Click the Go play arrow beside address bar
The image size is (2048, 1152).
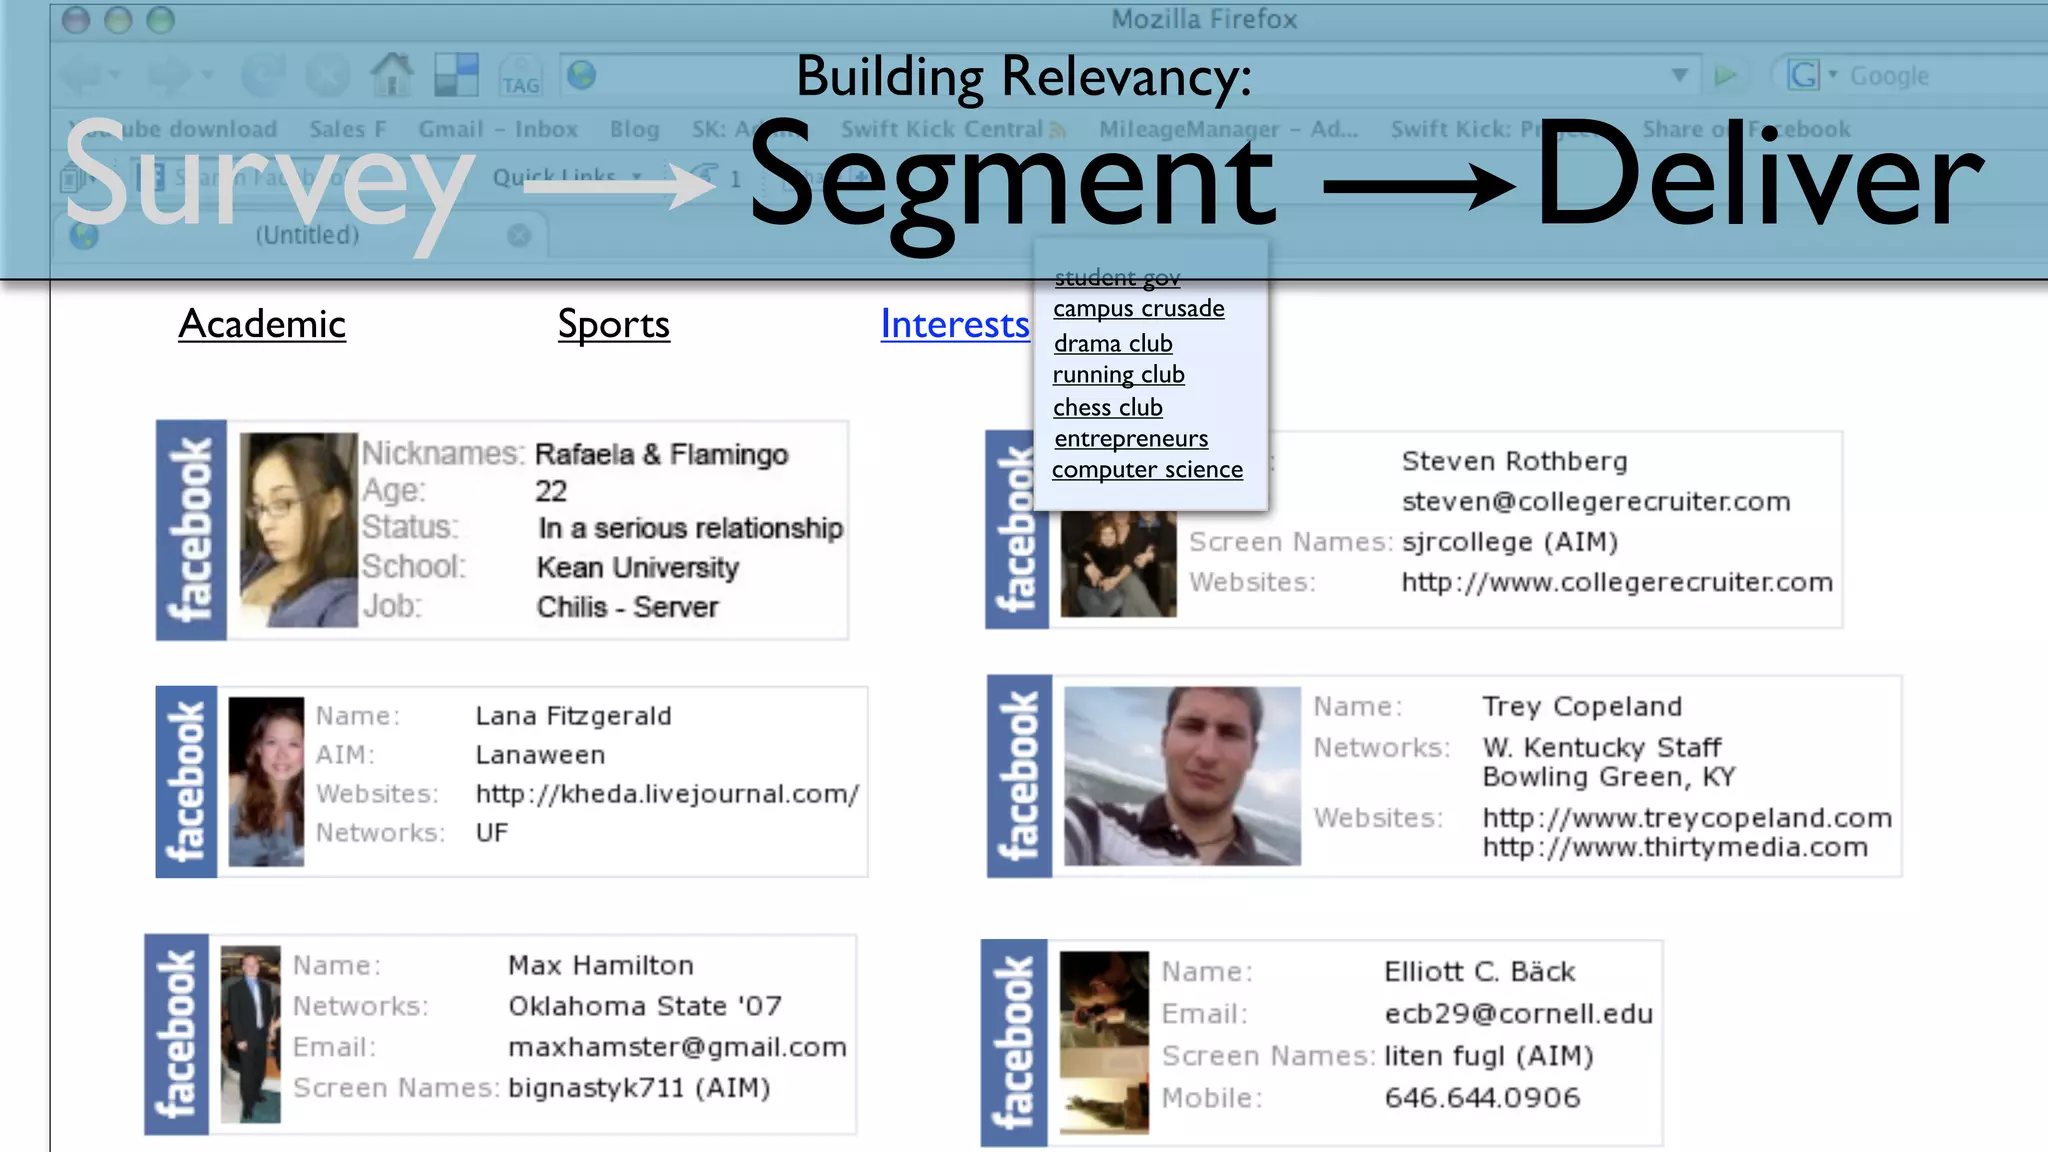(1724, 76)
